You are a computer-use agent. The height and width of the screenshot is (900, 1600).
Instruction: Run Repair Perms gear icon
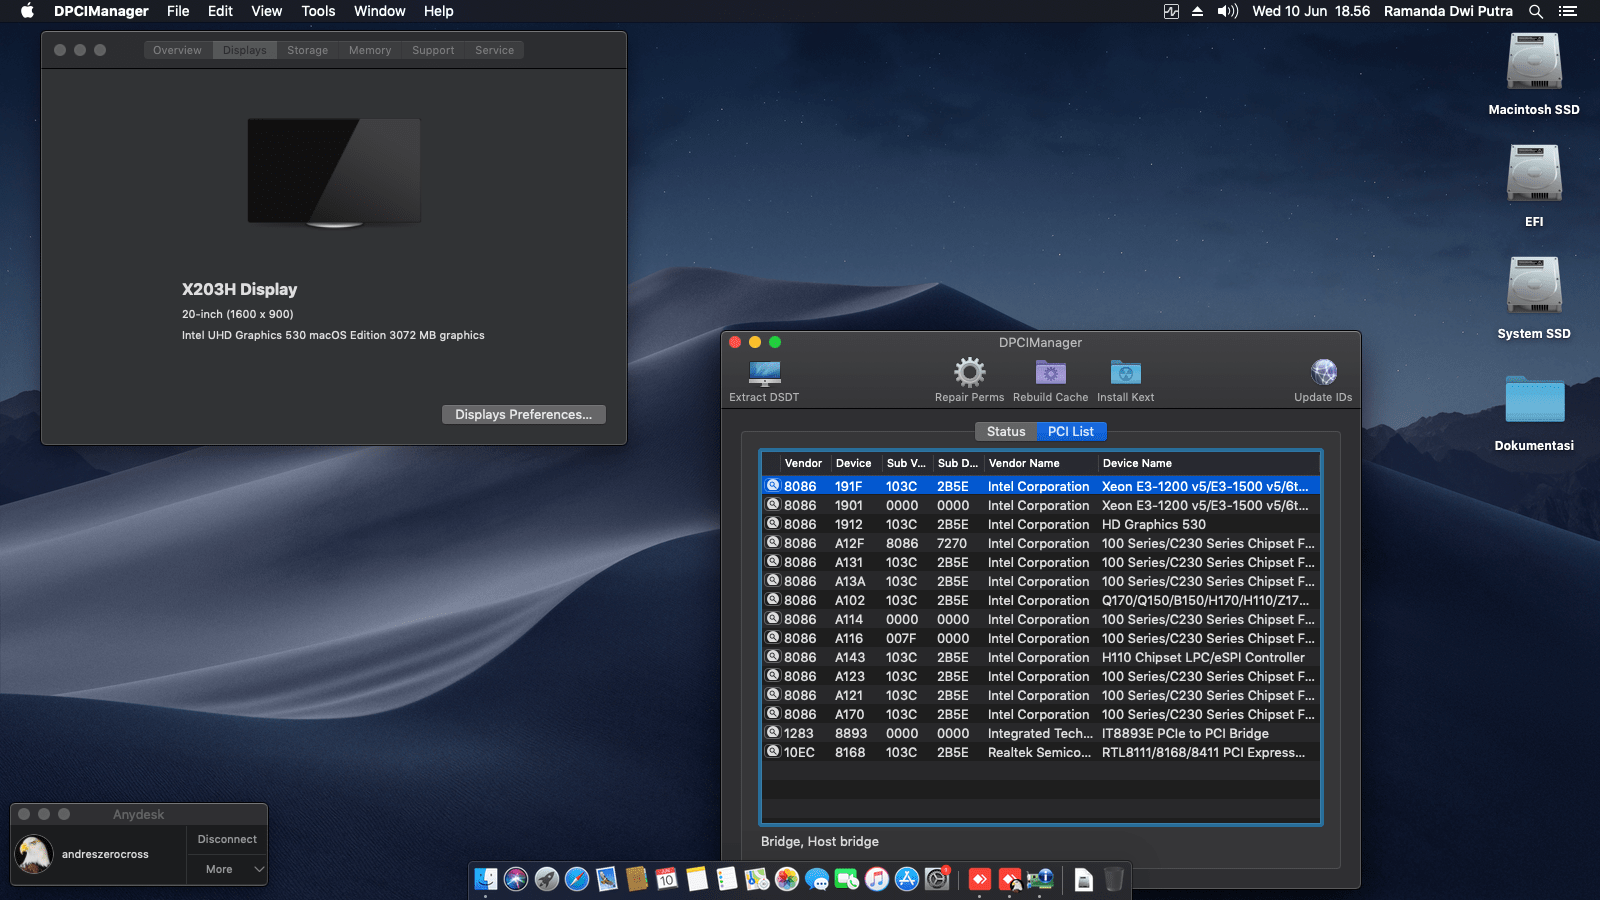[x=969, y=373]
